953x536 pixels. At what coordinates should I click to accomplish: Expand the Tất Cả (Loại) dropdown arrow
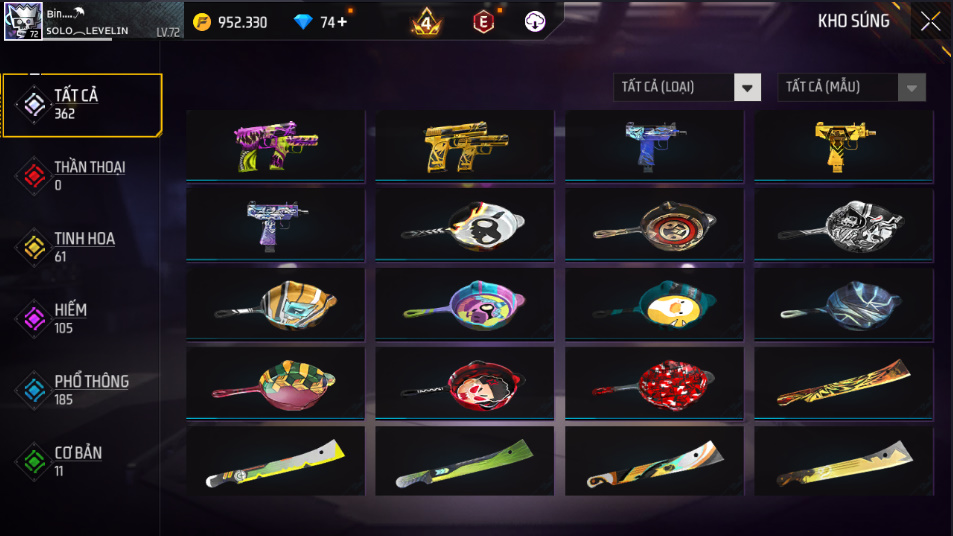(747, 88)
